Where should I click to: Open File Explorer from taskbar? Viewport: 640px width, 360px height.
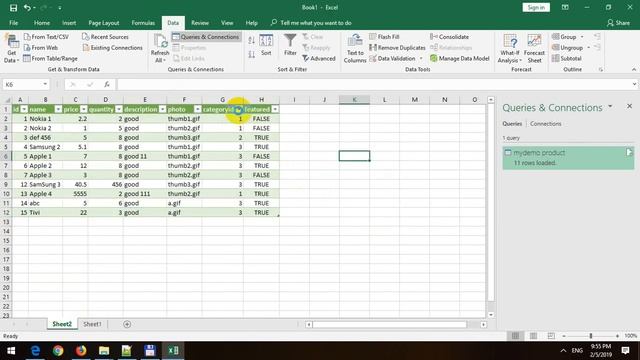click(104, 351)
